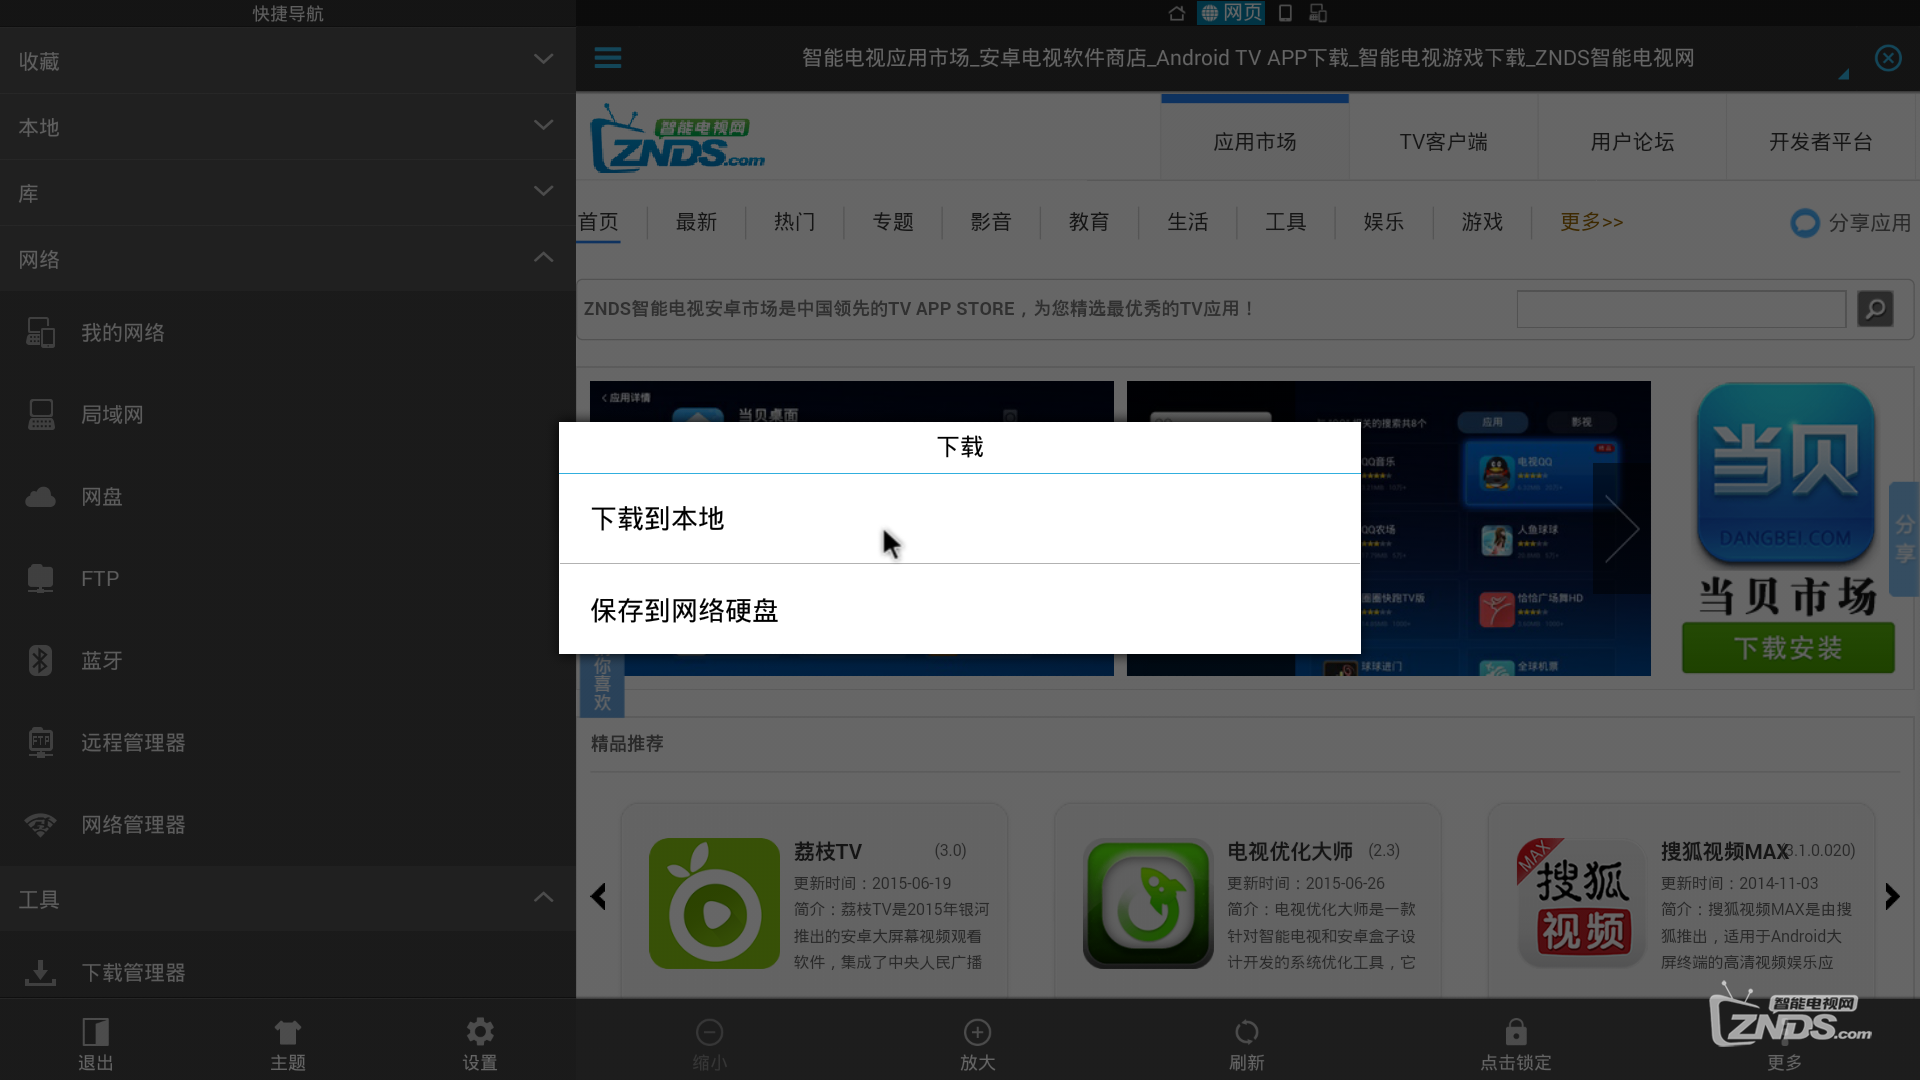Open 下载管理器 download icon
1920x1080 pixels.
pyautogui.click(x=40, y=972)
